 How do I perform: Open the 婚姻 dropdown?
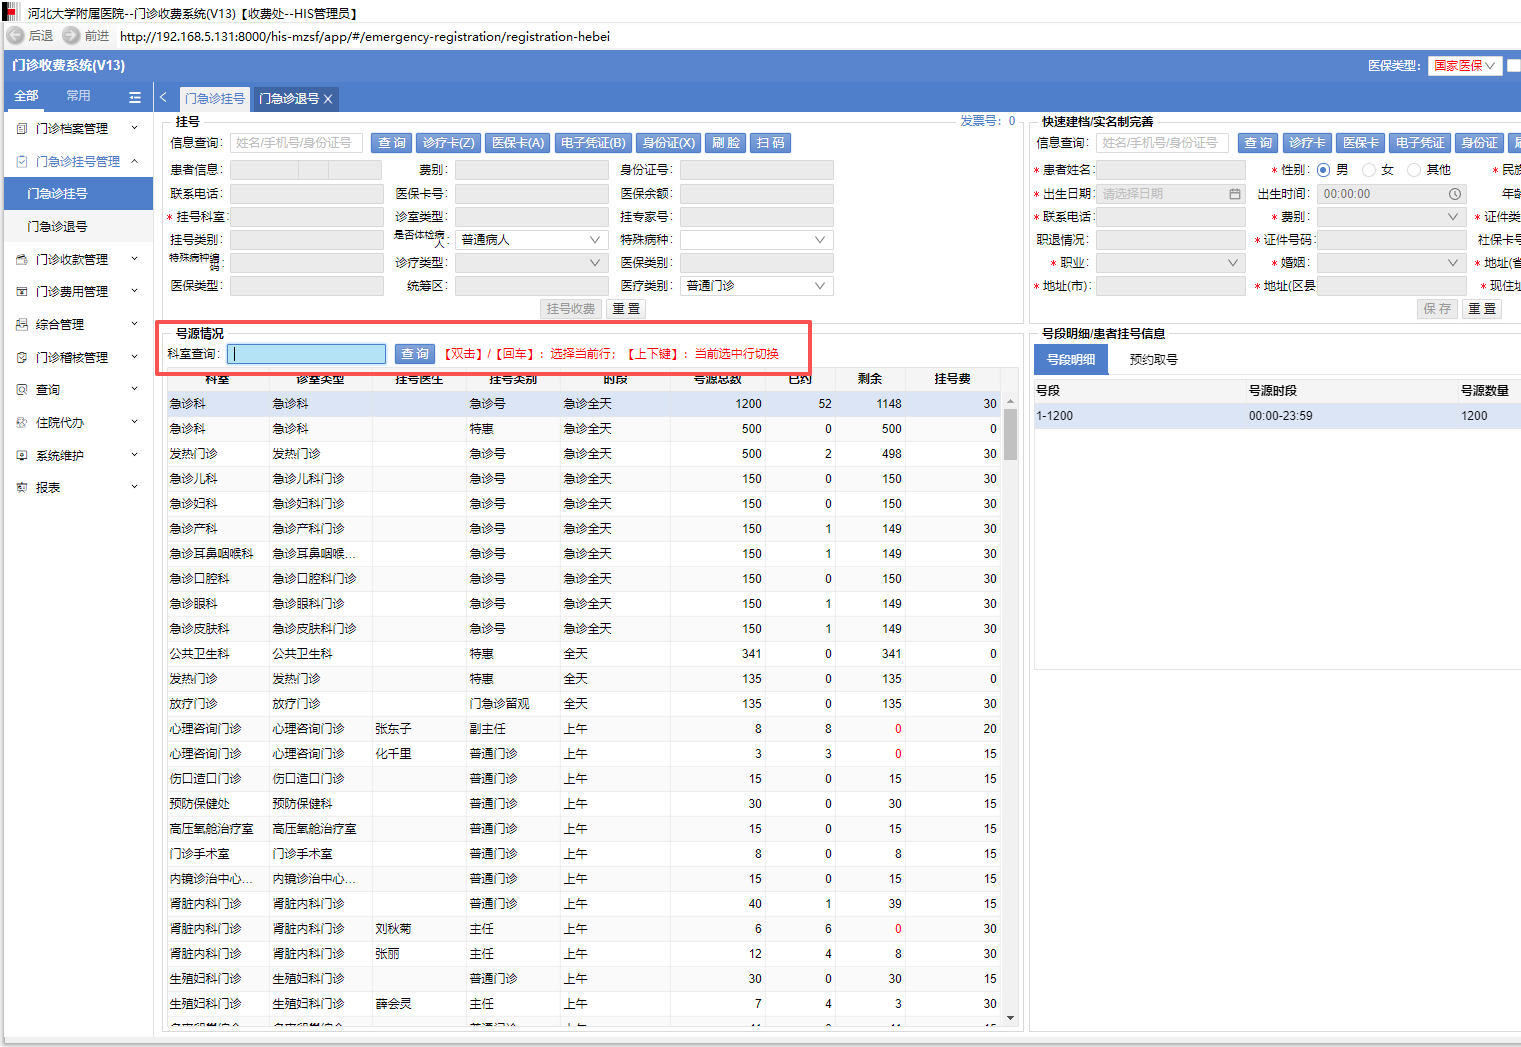1391,263
